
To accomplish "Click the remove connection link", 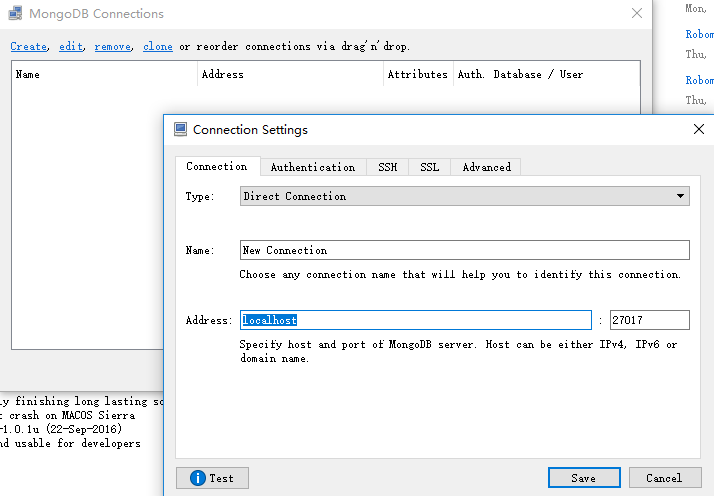I will (113, 46).
